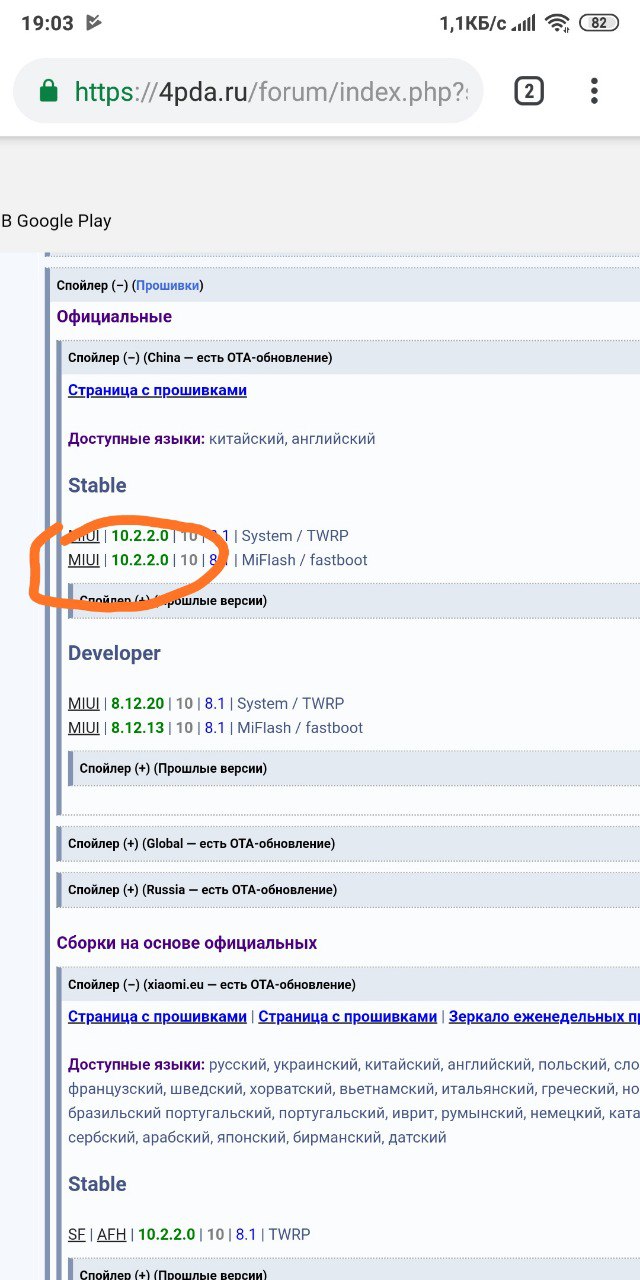The width and height of the screenshot is (640, 1280).
Task: Select the 8.12.13 version number
Action: point(138,728)
